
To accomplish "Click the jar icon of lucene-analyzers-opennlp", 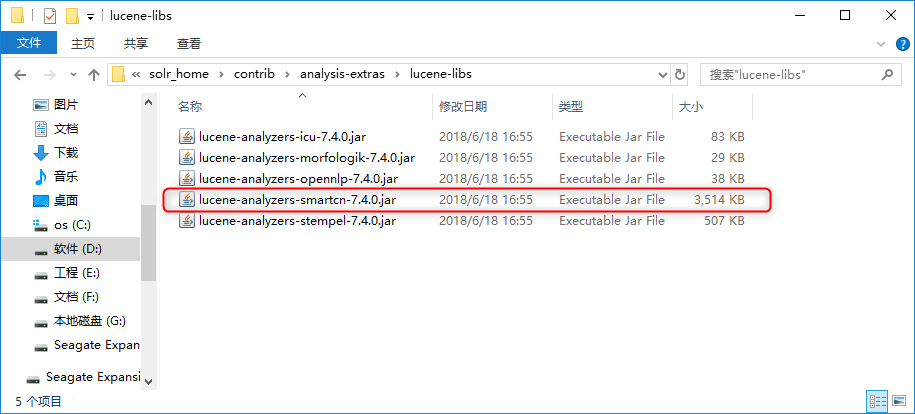I will (x=187, y=179).
